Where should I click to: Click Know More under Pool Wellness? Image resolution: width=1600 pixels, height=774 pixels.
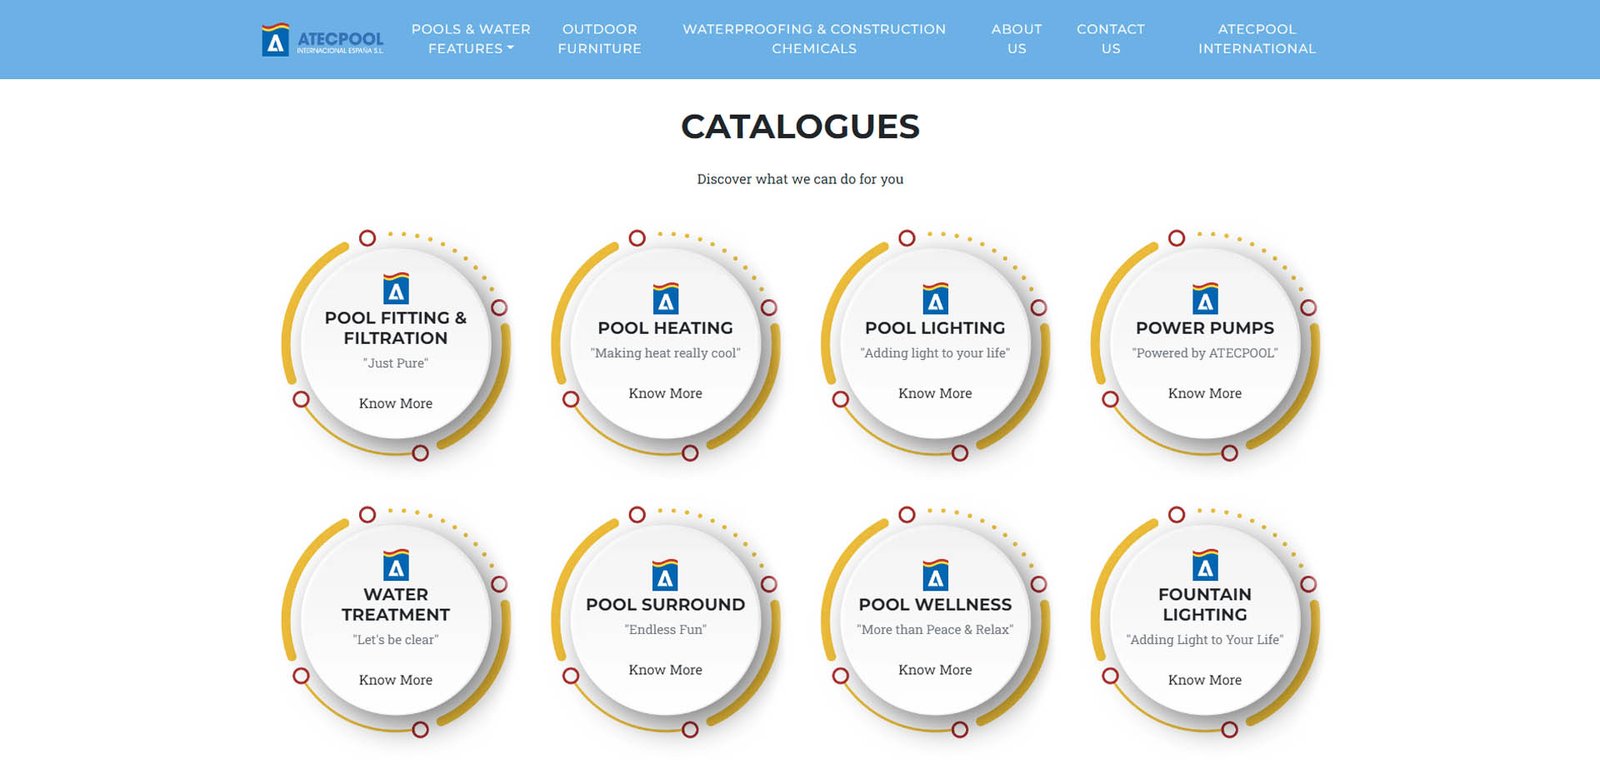[935, 669]
